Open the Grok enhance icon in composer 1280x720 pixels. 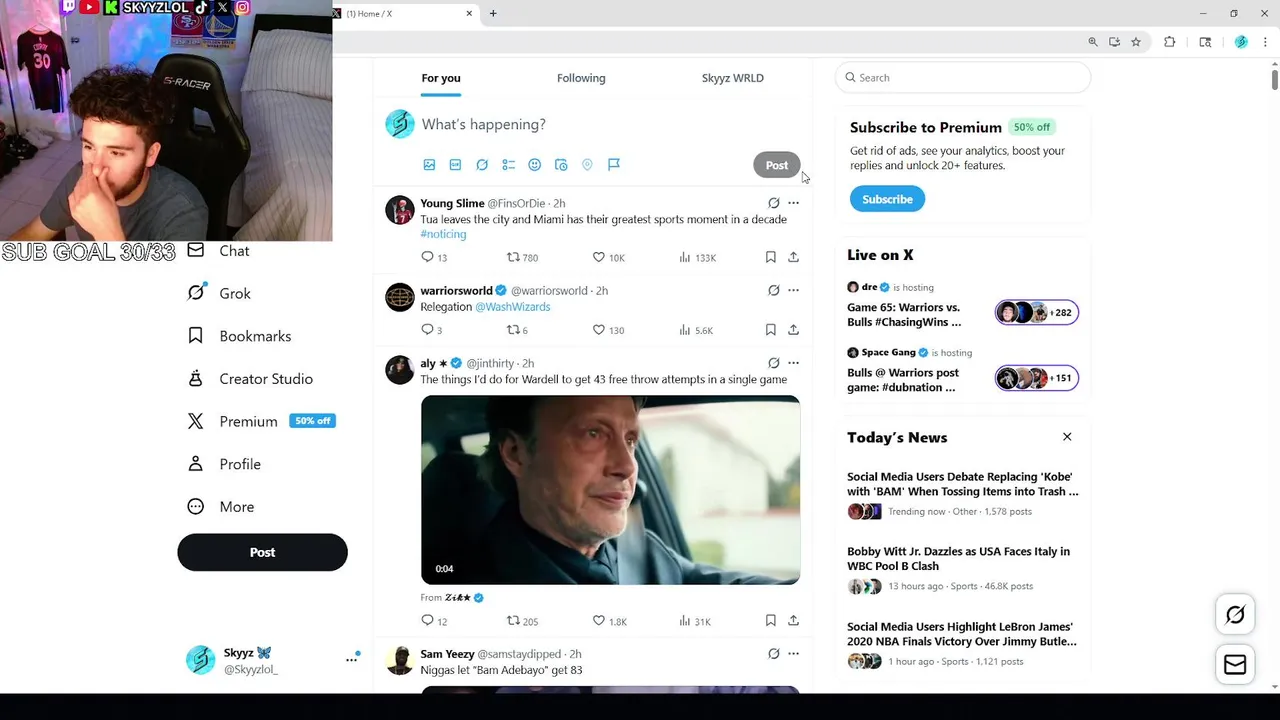click(482, 165)
